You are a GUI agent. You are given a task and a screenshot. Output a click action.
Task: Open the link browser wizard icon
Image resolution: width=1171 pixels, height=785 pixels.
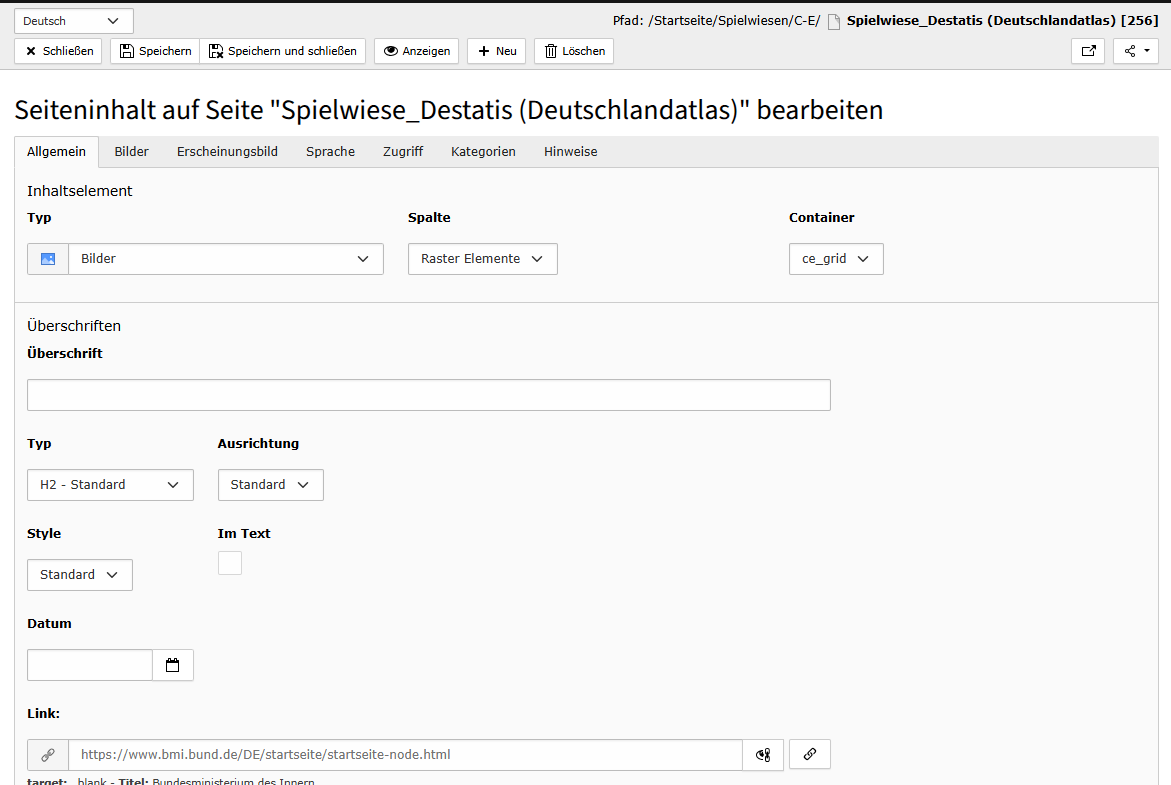(763, 755)
